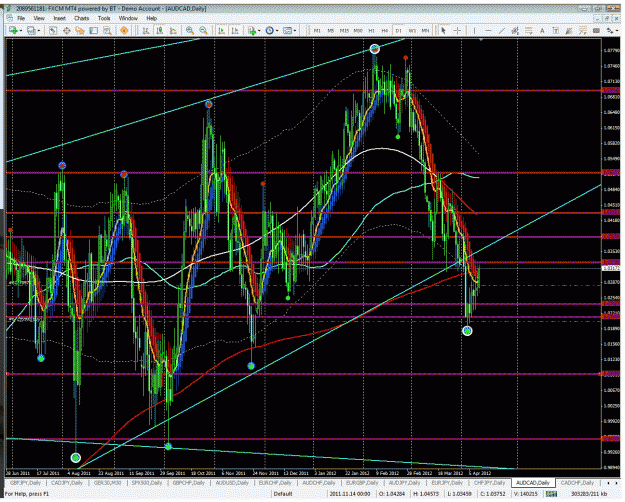Select the Text 'A' drawing tool
This screenshot has height=502, width=625.
542,31
